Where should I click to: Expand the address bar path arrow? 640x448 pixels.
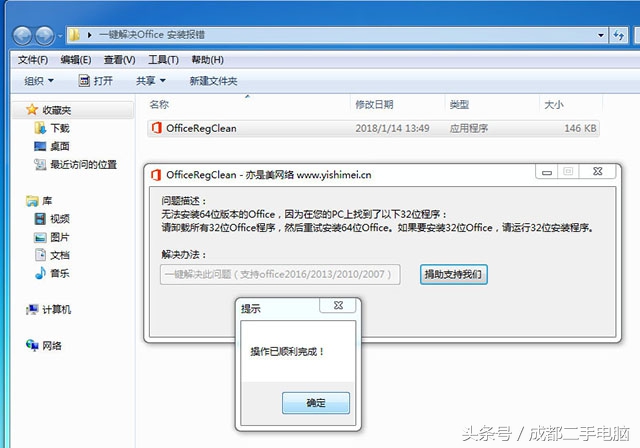(x=89, y=35)
